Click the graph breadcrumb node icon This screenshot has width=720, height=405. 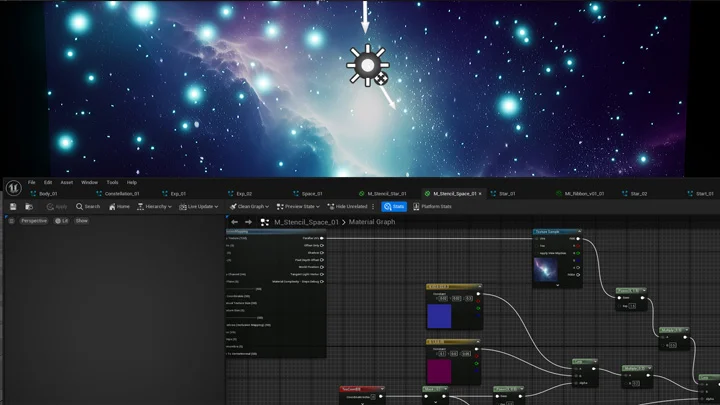pyautogui.click(x=264, y=222)
